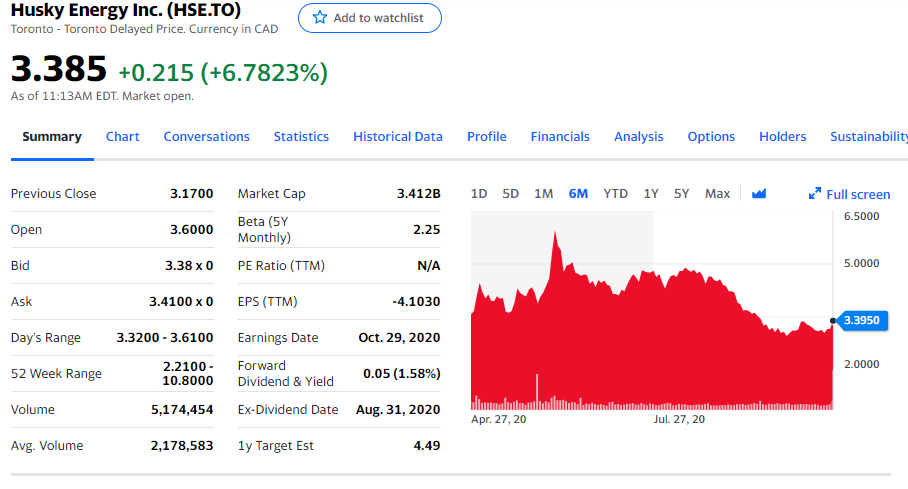
Task: Click the 3.3950 price marker on chart
Action: click(x=860, y=320)
